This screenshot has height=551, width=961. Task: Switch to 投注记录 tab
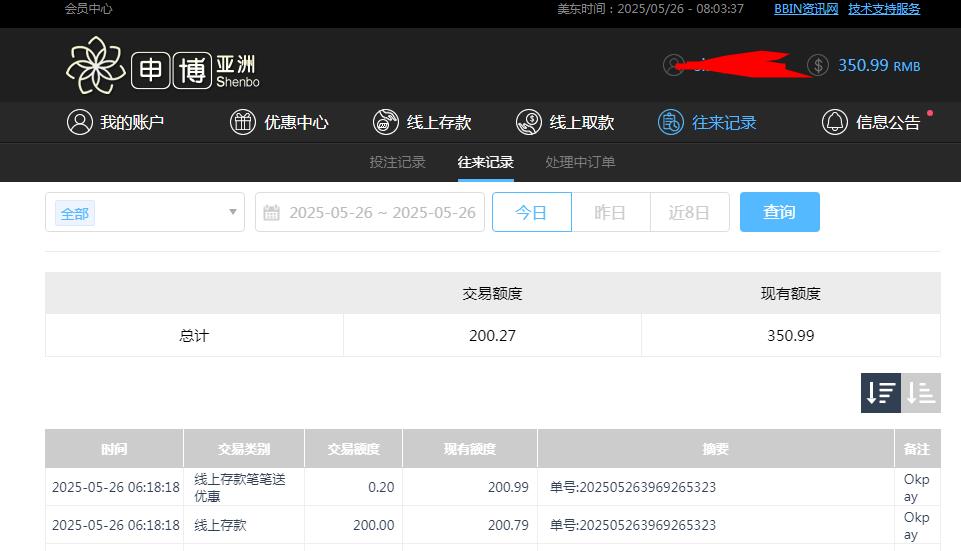click(397, 162)
